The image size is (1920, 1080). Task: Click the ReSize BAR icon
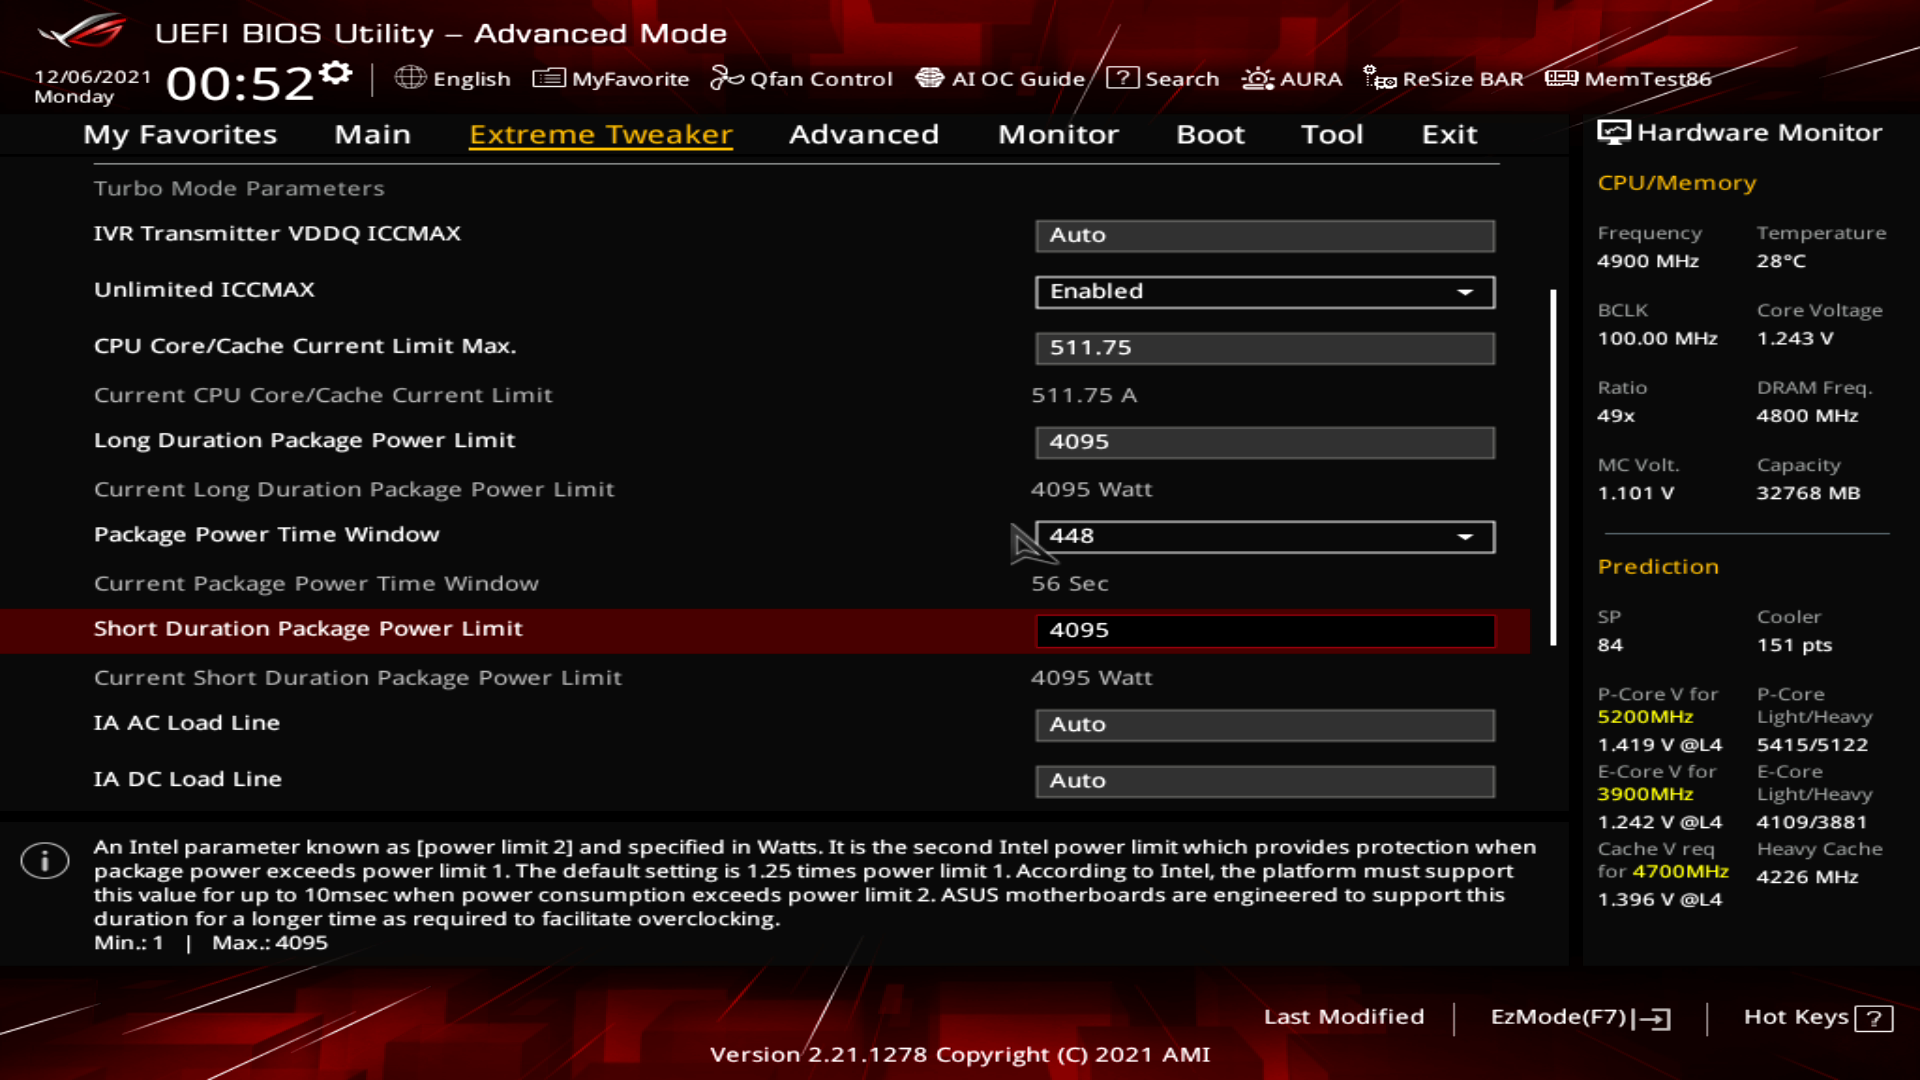tap(1380, 78)
